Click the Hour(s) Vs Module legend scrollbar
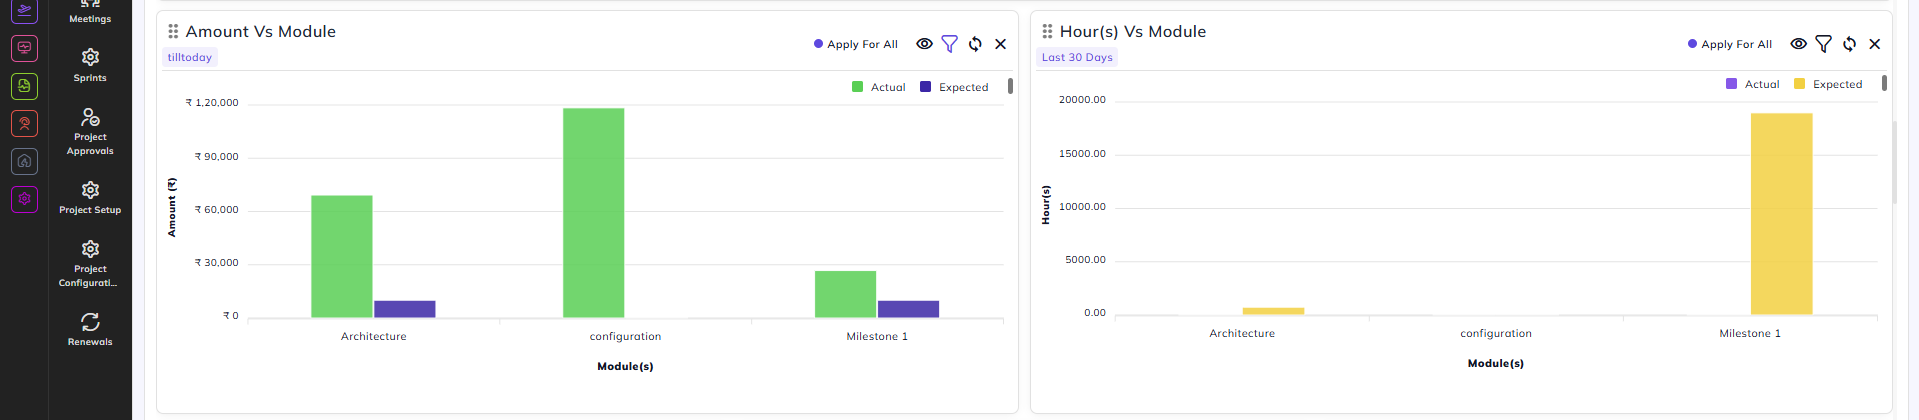Image resolution: width=1919 pixels, height=420 pixels. point(1884,83)
